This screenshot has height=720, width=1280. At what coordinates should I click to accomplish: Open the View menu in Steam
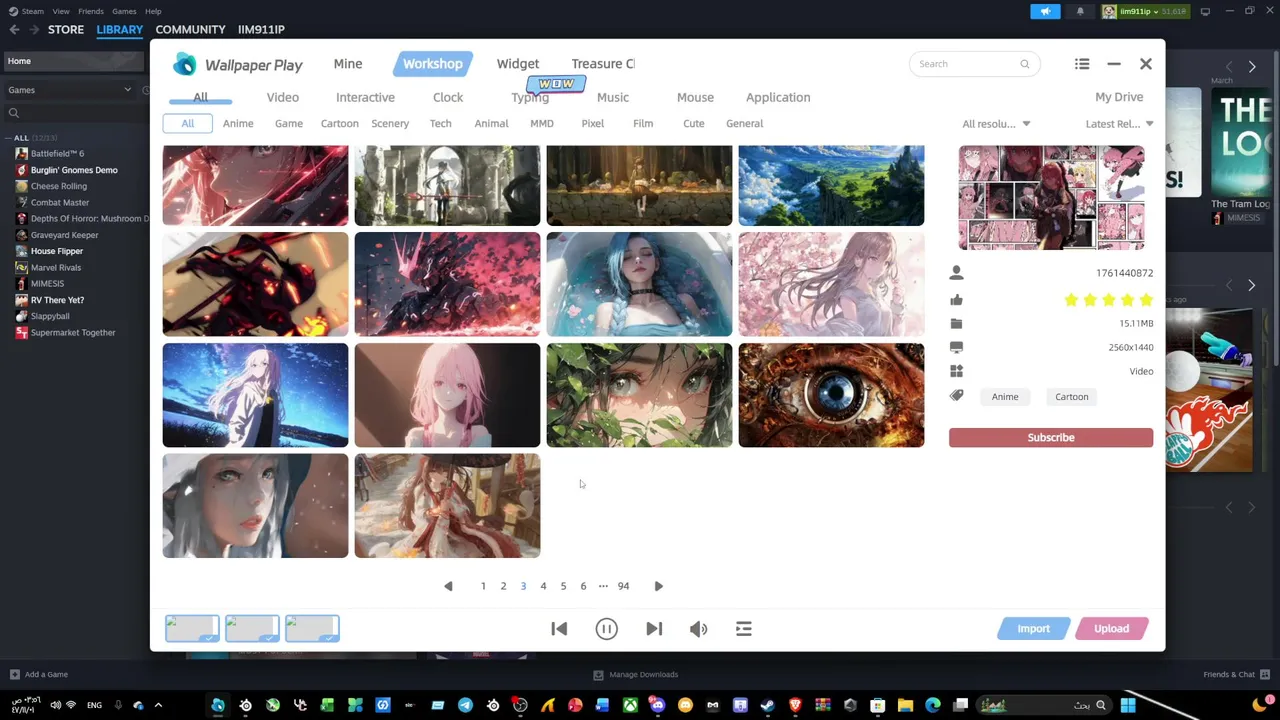61,11
